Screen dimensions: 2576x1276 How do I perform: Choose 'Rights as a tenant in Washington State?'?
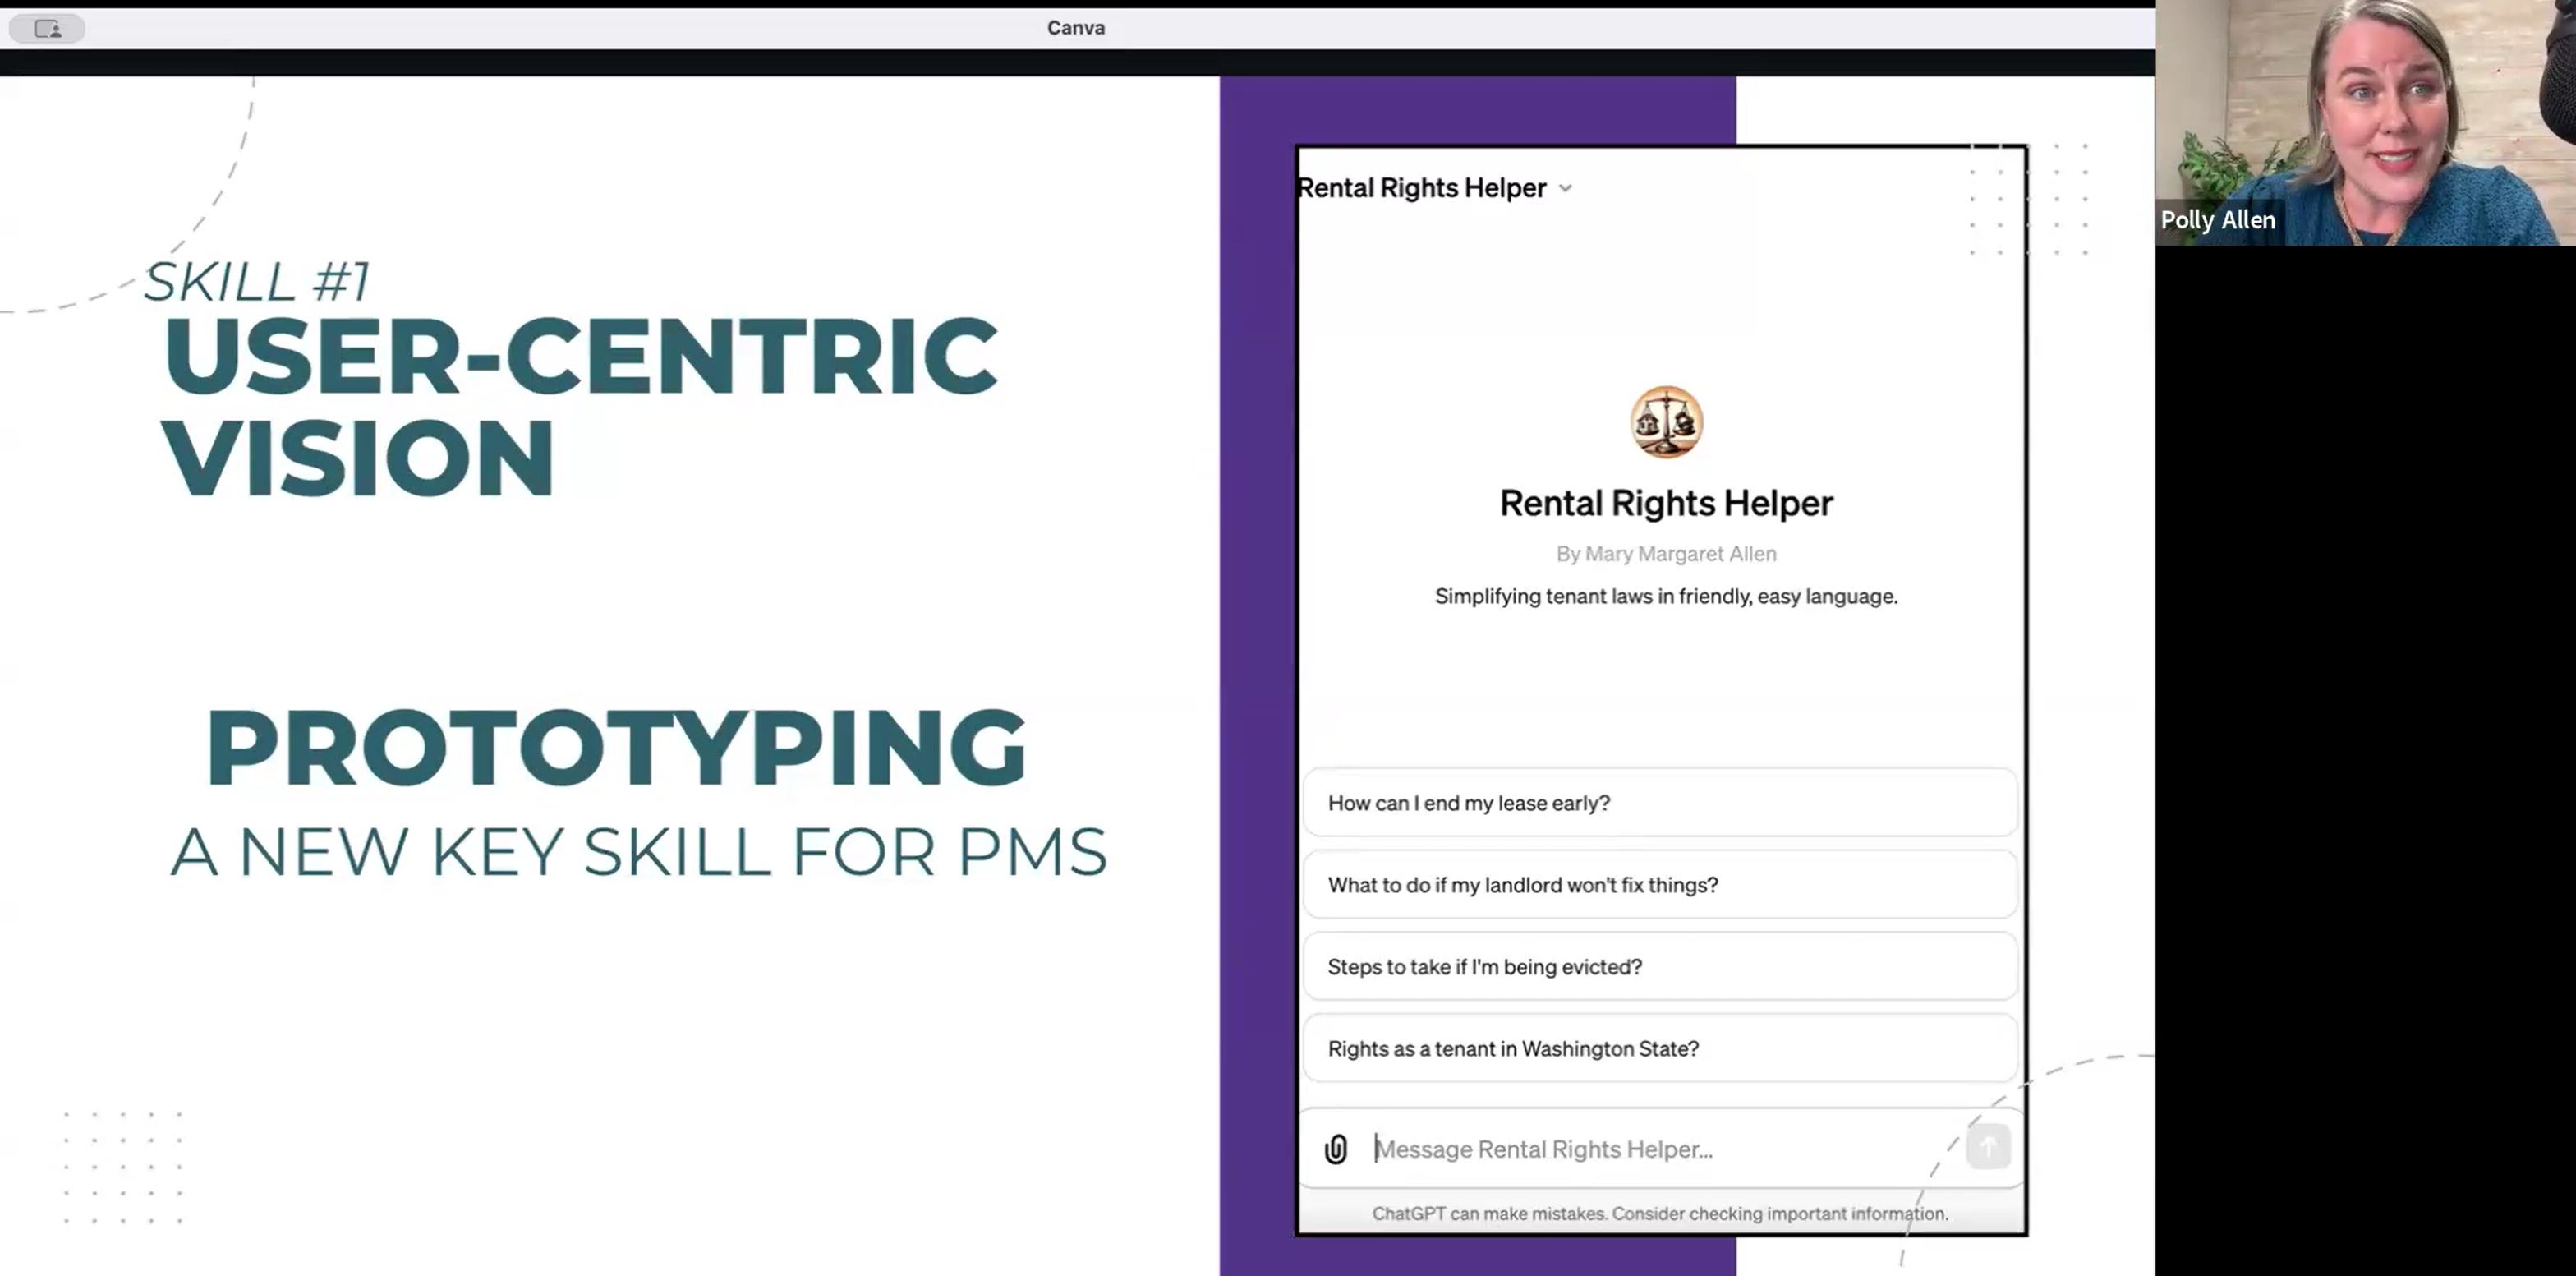(1660, 1049)
